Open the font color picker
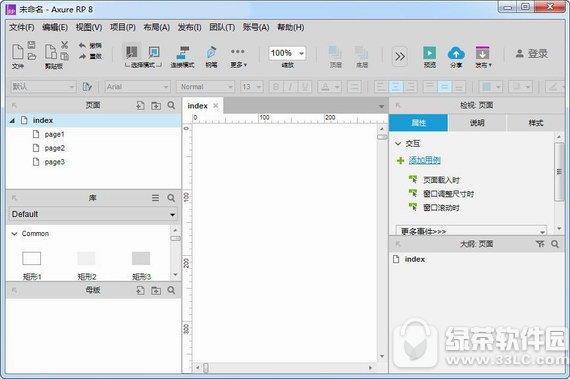570x379 pixels. pyautogui.click(x=329, y=87)
